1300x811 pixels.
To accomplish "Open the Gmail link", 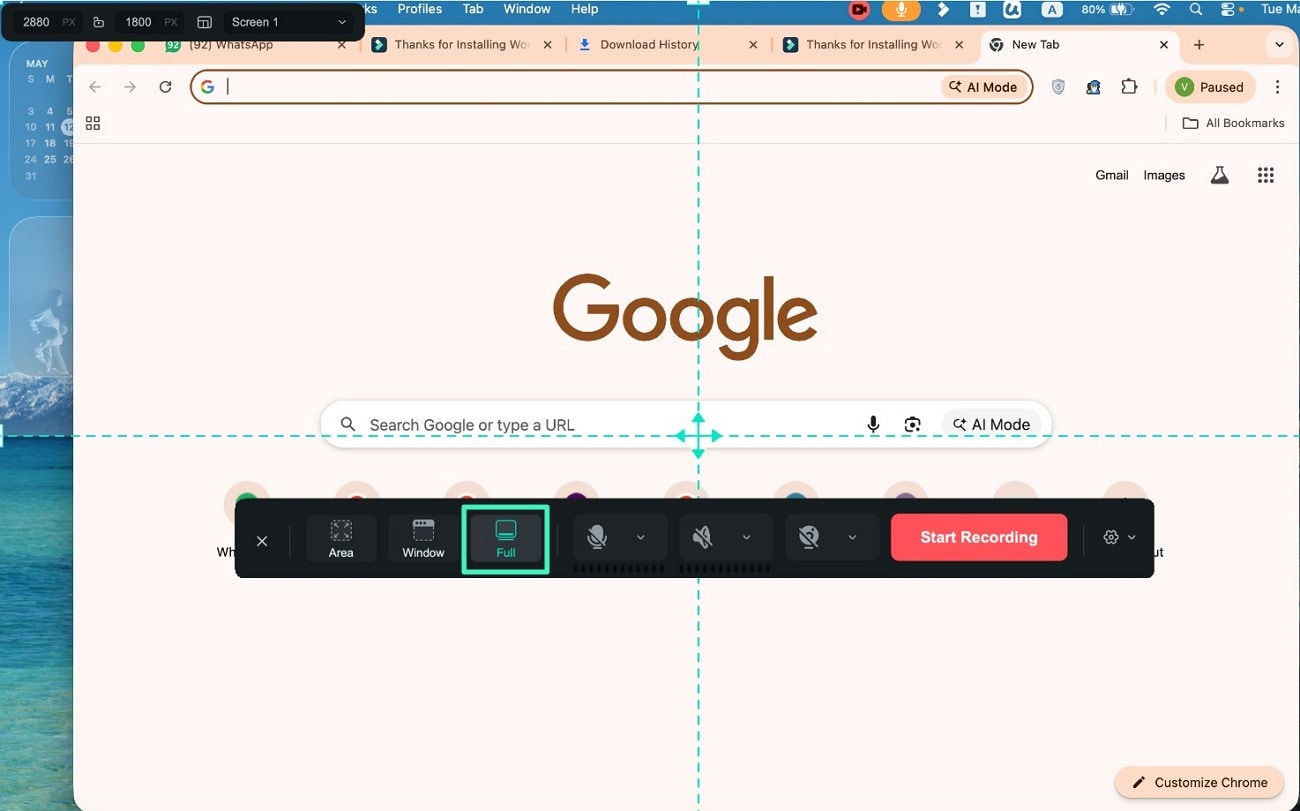I will pyautogui.click(x=1112, y=175).
